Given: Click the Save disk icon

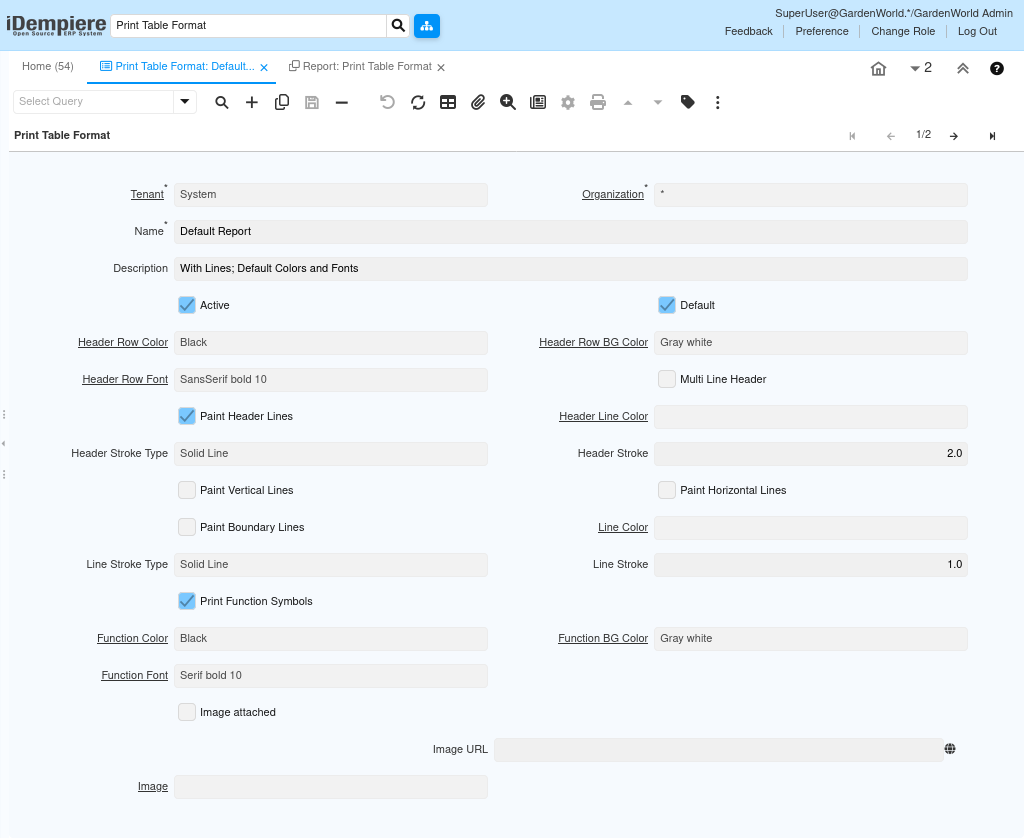Looking at the screenshot, I should [x=312, y=103].
